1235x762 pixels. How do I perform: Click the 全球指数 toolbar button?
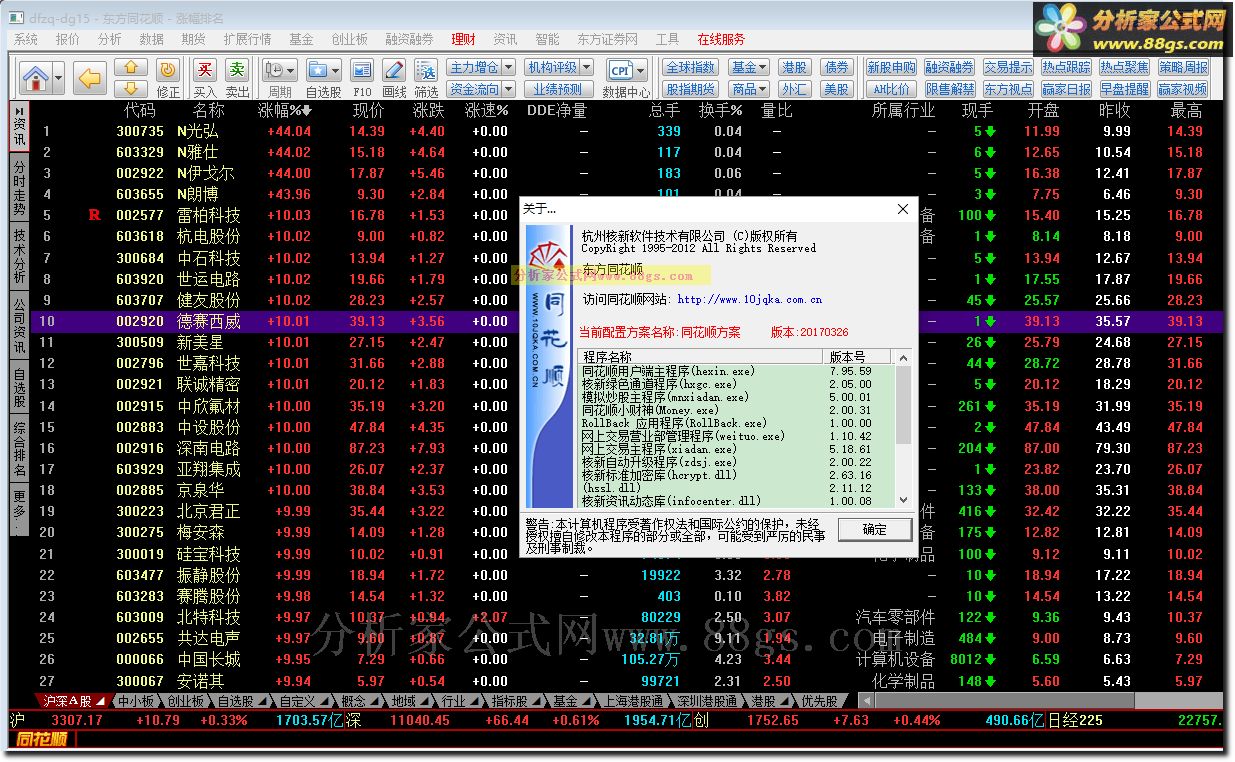pyautogui.click(x=690, y=67)
